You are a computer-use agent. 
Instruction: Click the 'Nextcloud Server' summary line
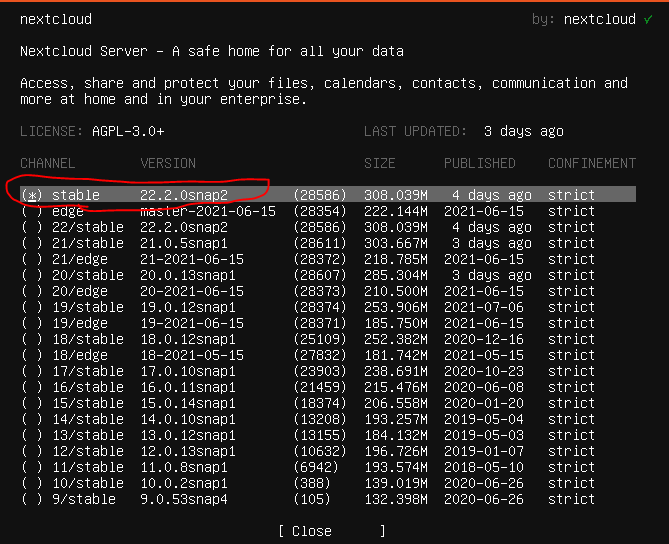212,51
